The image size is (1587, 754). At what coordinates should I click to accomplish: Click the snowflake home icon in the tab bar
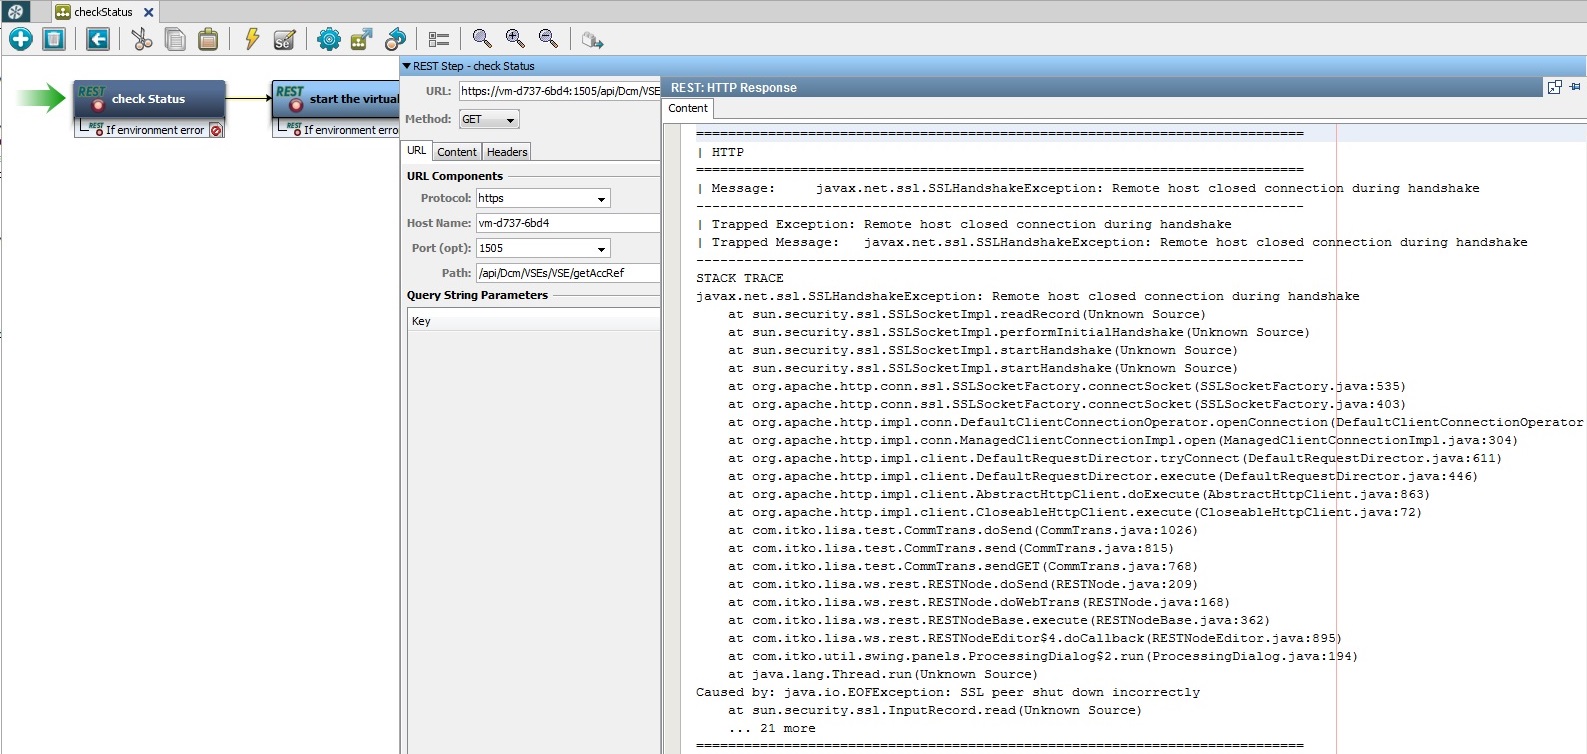coord(14,12)
